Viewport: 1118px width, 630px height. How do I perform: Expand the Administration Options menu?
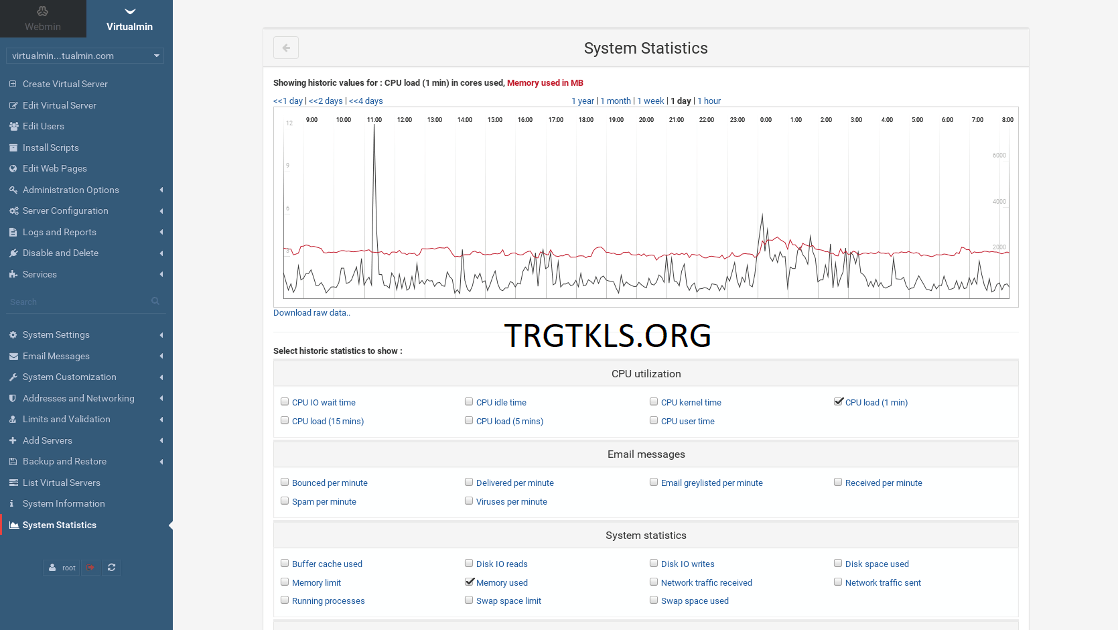70,190
